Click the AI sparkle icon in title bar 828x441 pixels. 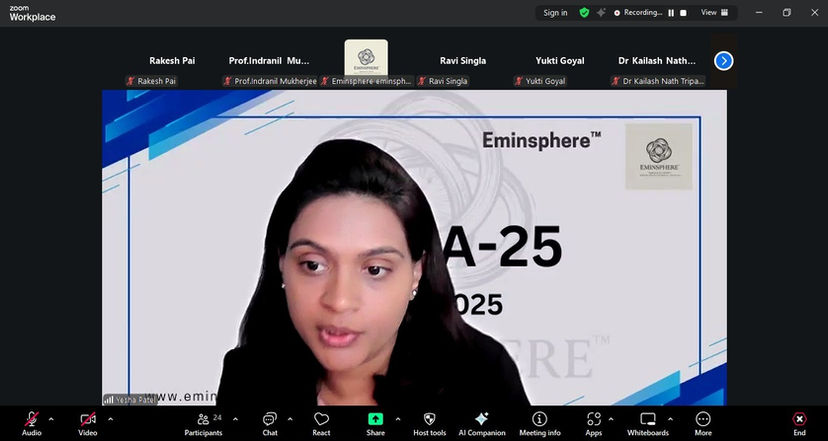click(x=601, y=13)
